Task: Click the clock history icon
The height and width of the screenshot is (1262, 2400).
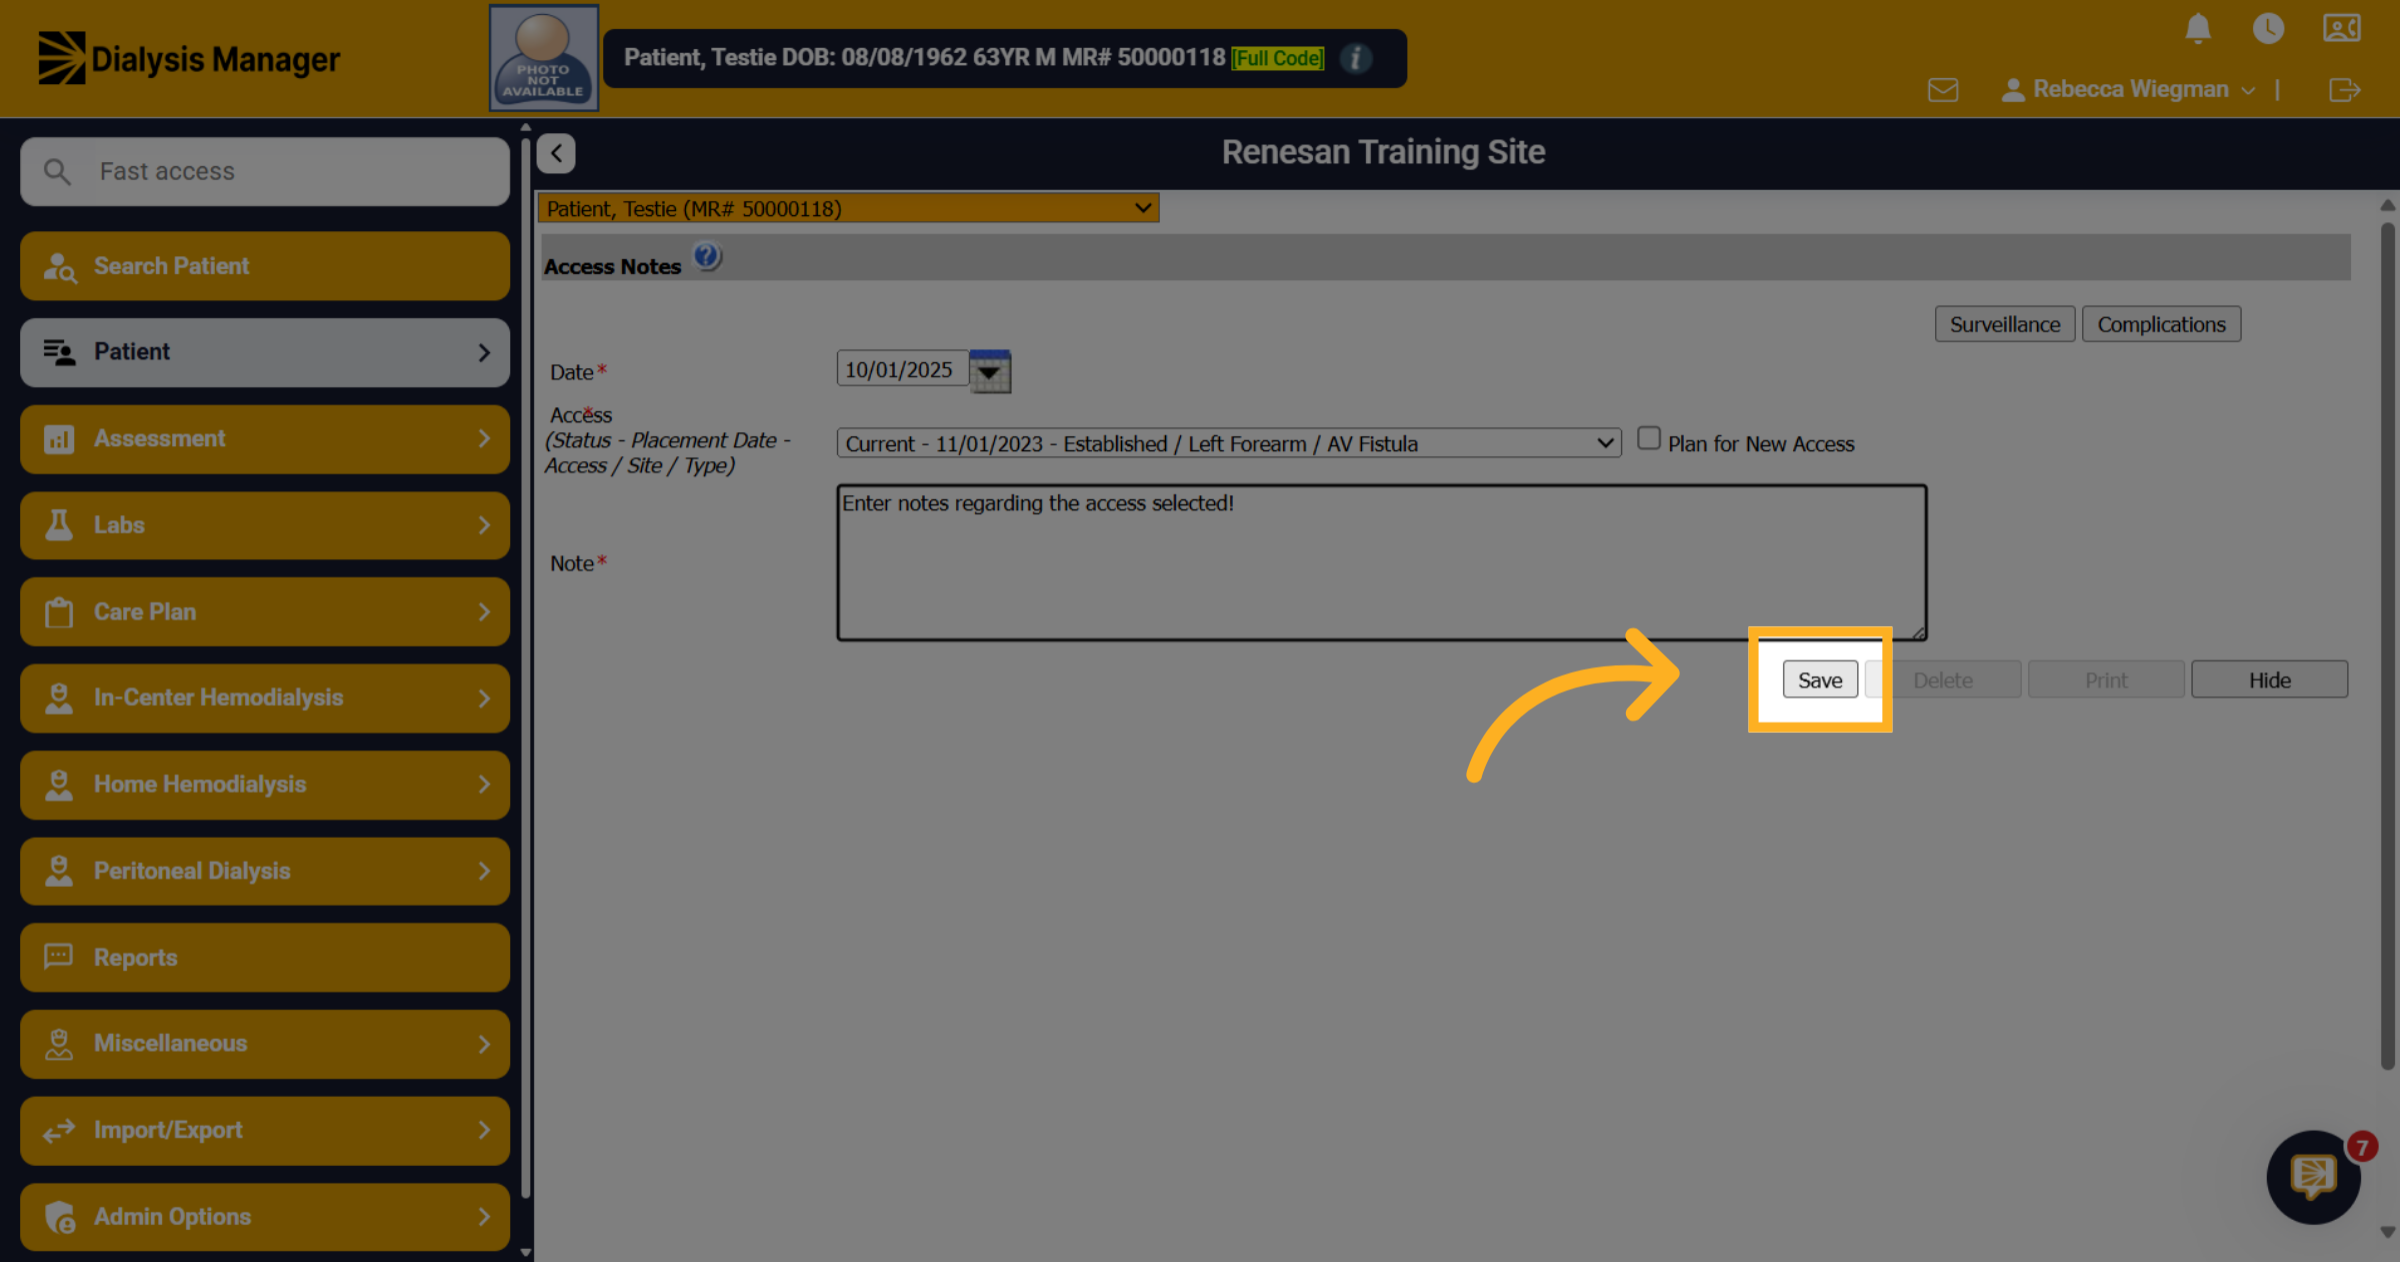Action: point(2268,28)
